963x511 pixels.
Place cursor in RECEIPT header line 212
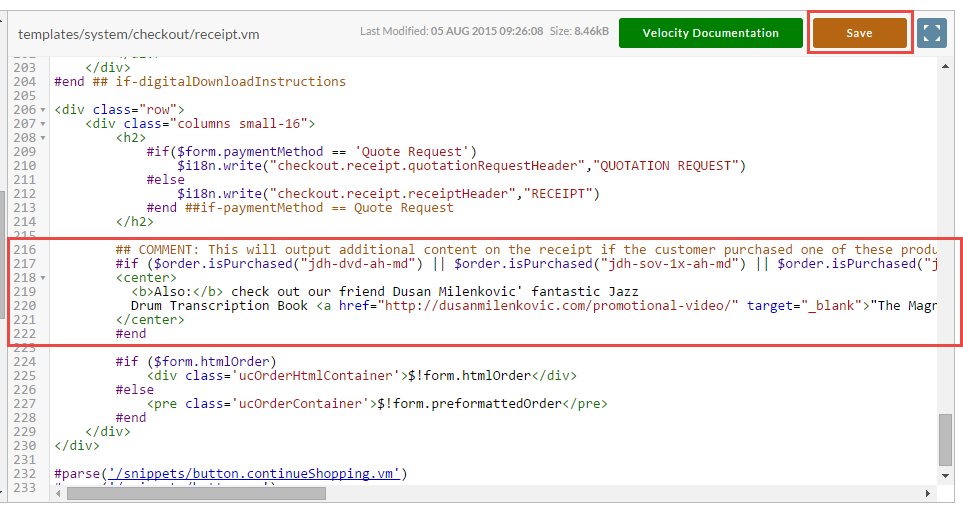click(x=388, y=194)
